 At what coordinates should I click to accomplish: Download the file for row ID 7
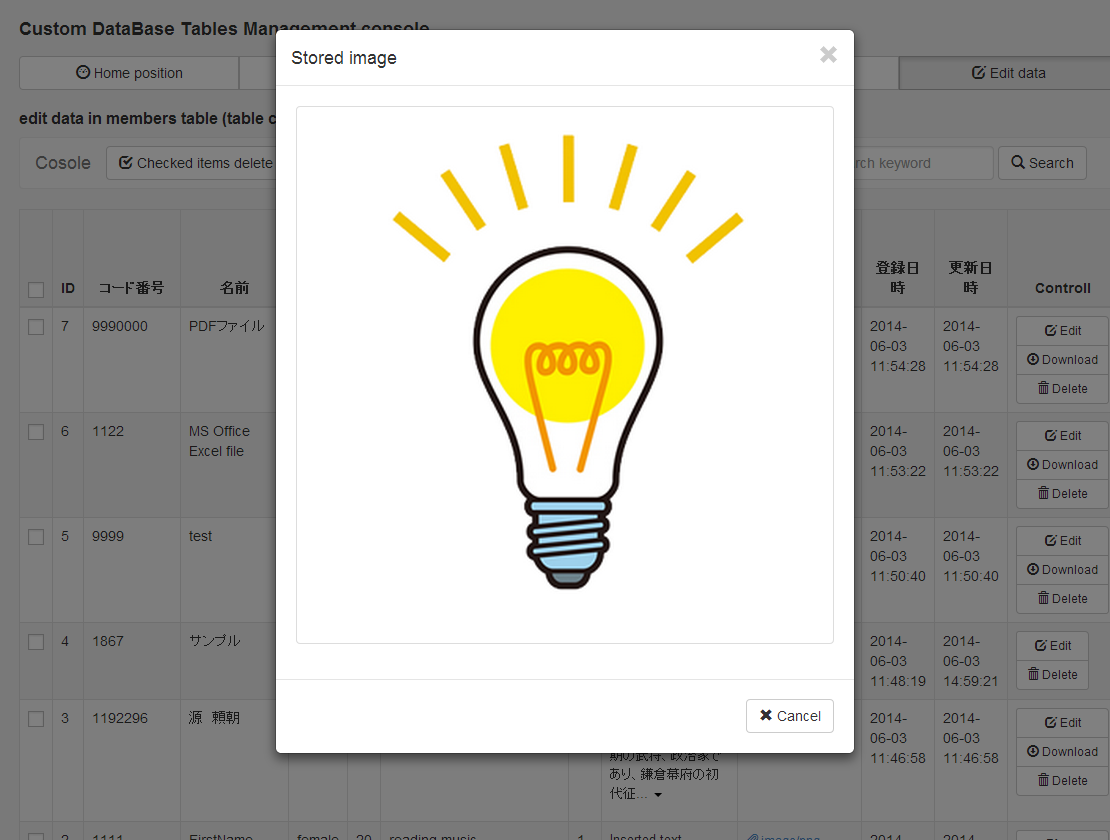coord(1062,360)
